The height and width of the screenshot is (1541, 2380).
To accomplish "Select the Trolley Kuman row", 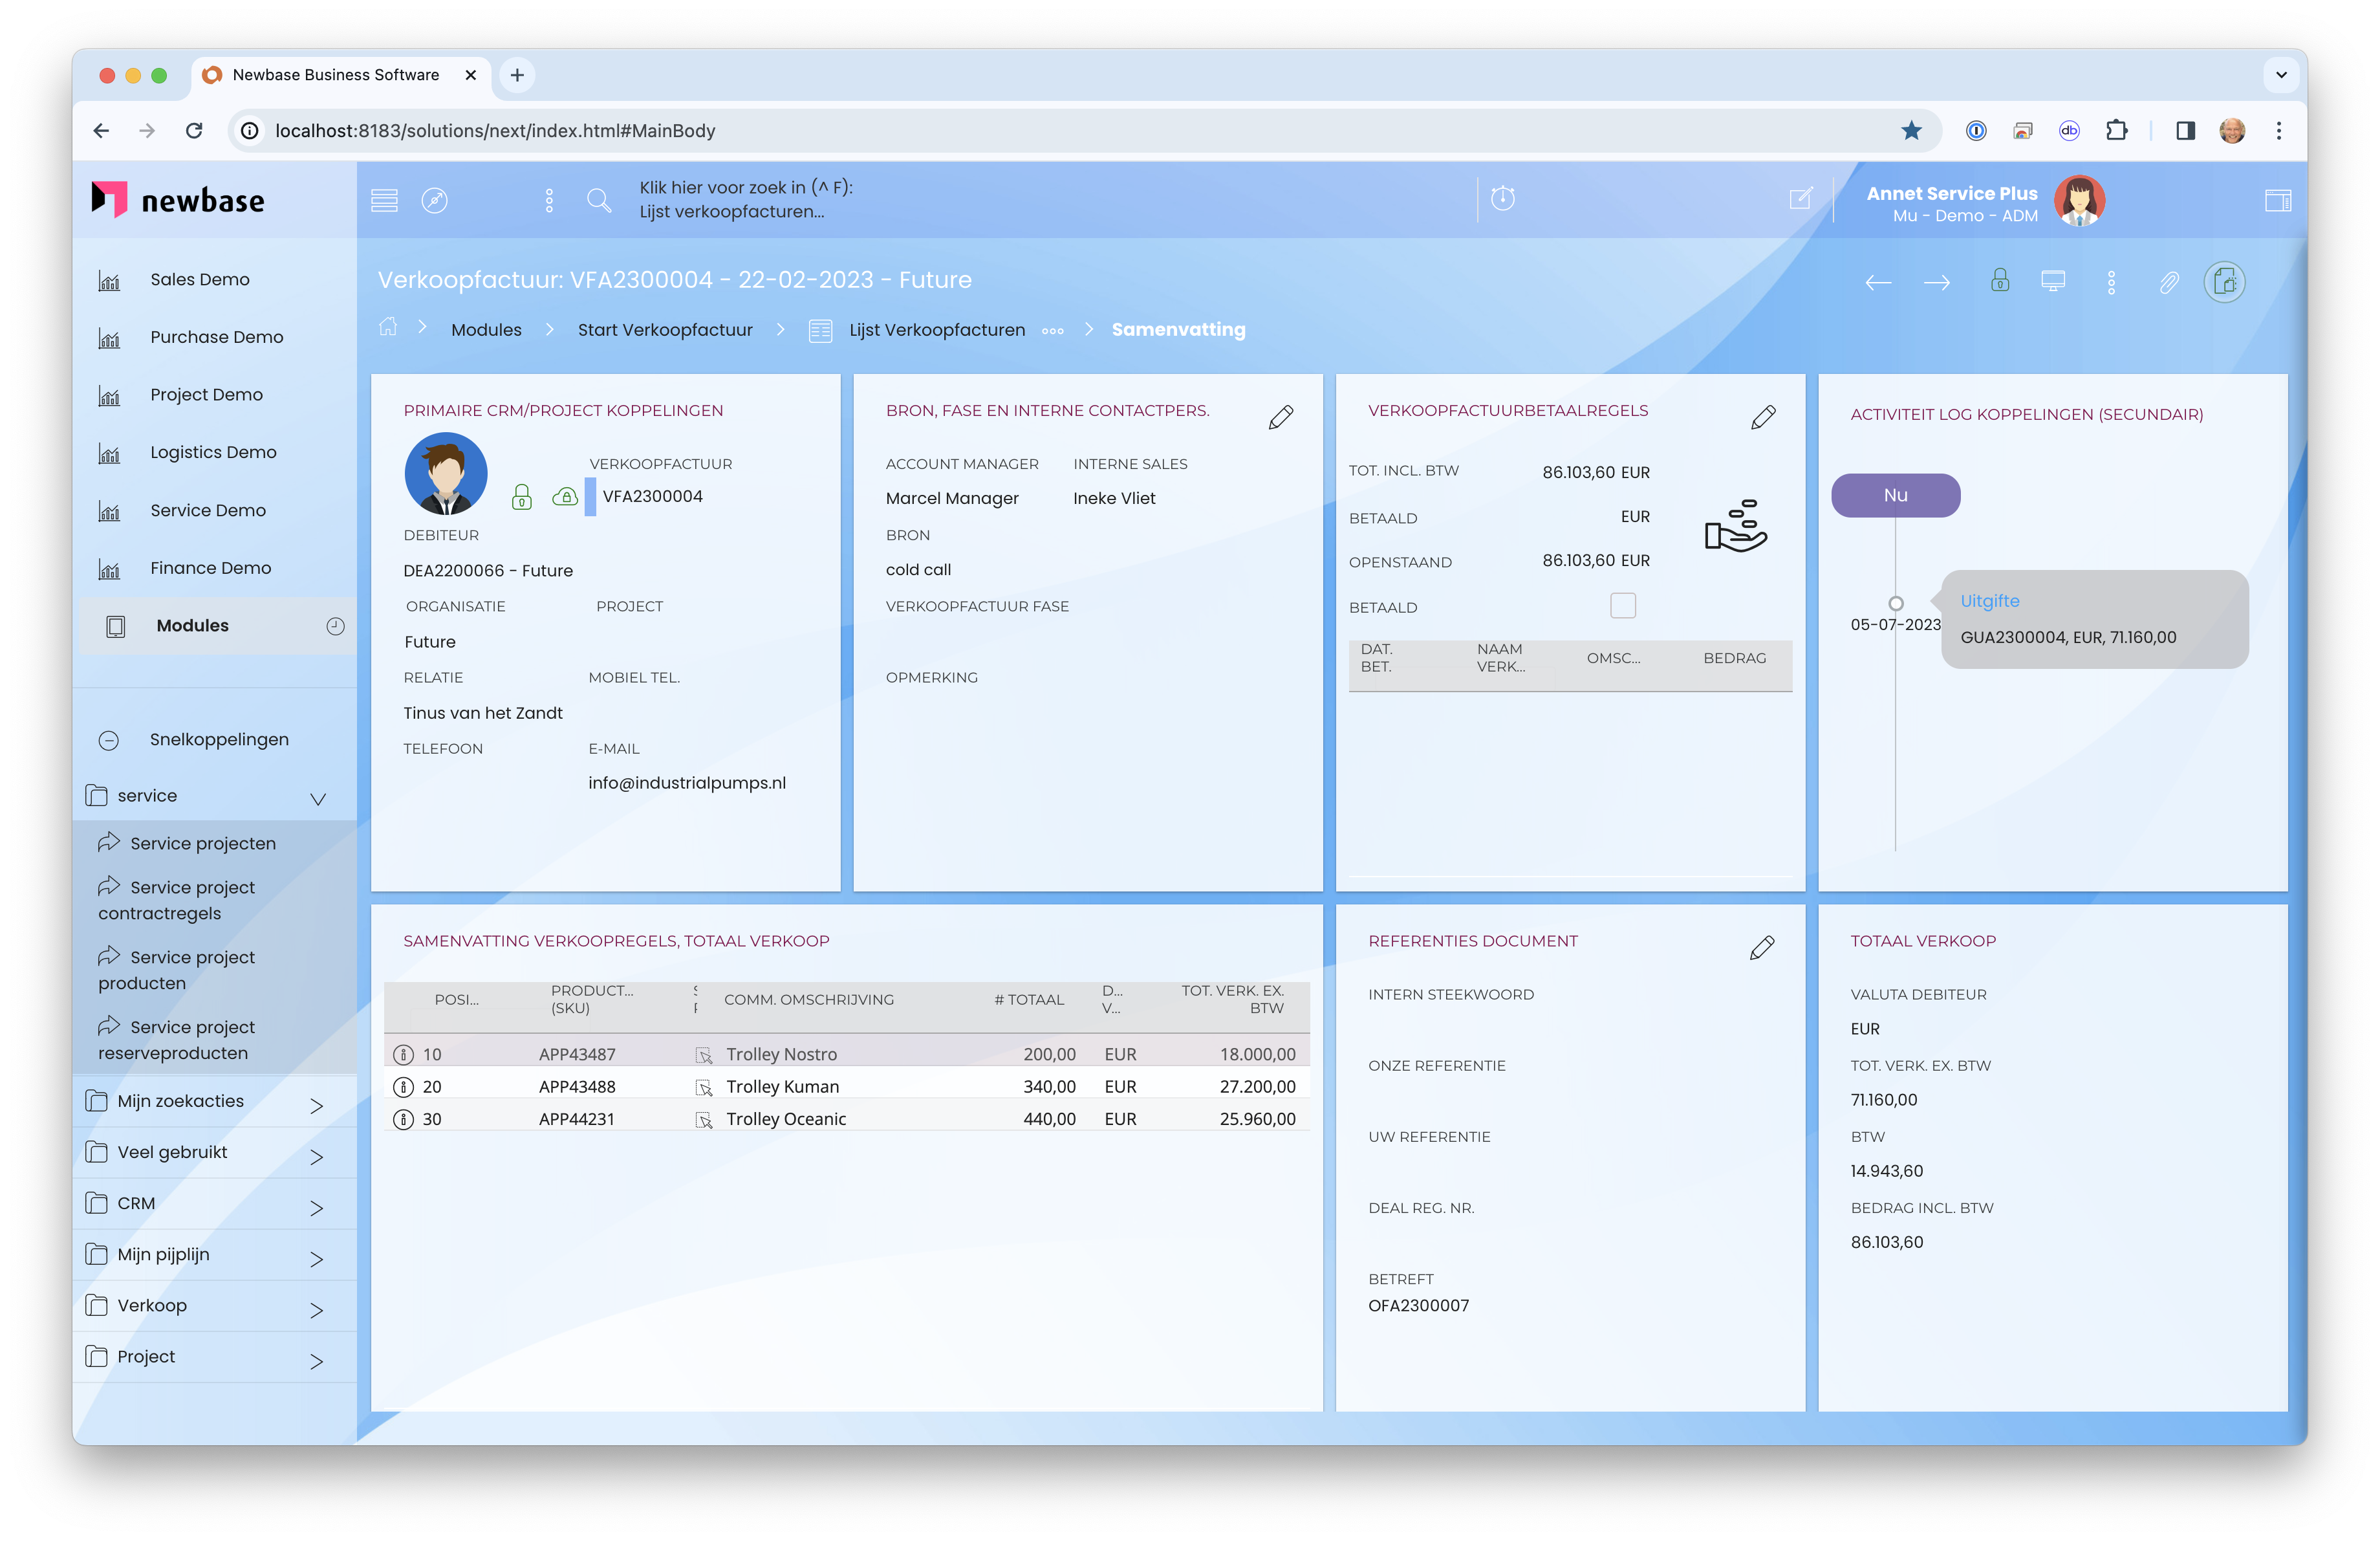I will (782, 1086).
